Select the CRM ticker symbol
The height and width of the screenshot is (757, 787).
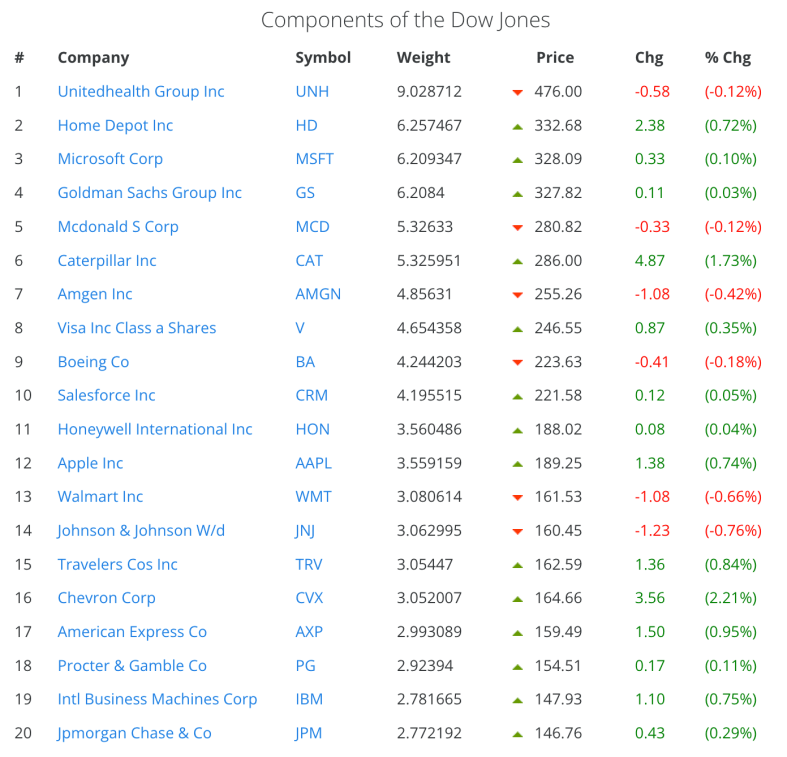coord(312,395)
